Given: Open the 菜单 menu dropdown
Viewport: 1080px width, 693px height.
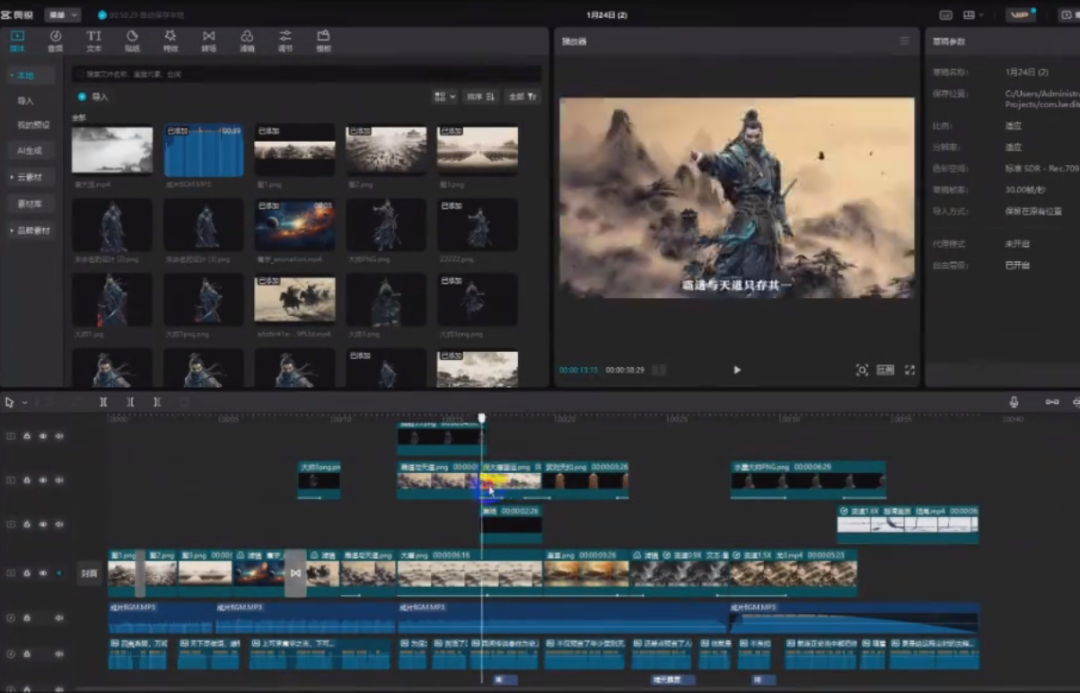Looking at the screenshot, I should pos(63,14).
